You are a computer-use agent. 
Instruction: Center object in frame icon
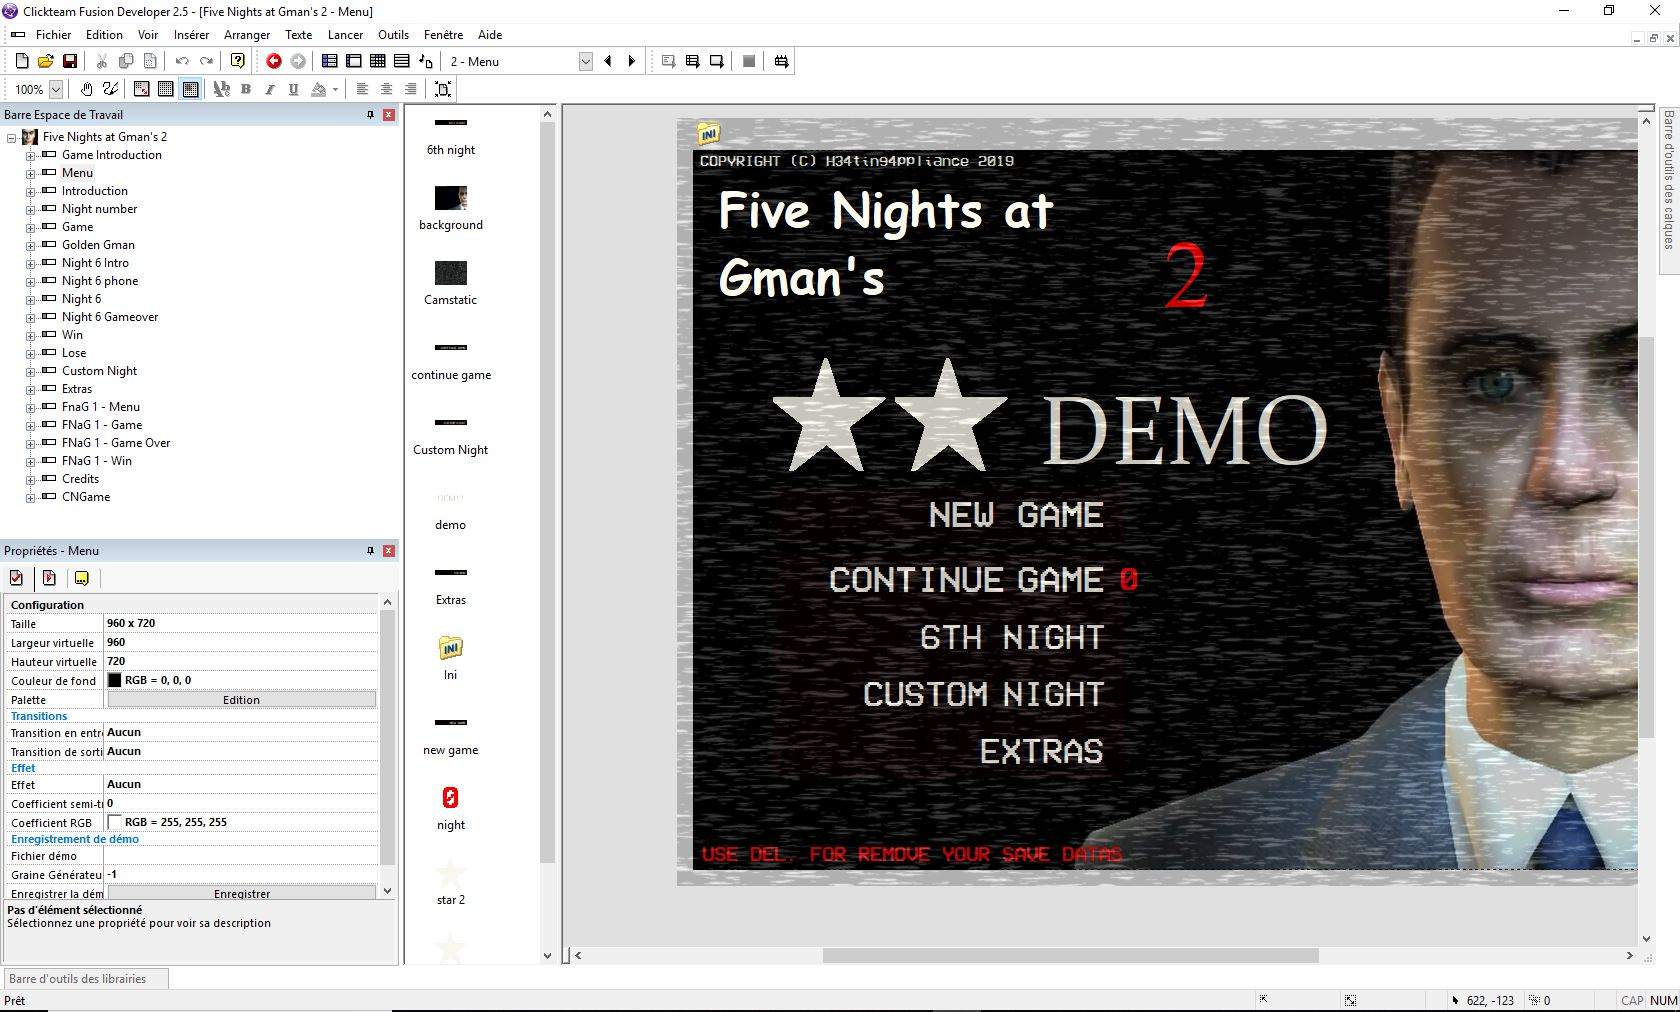[443, 89]
